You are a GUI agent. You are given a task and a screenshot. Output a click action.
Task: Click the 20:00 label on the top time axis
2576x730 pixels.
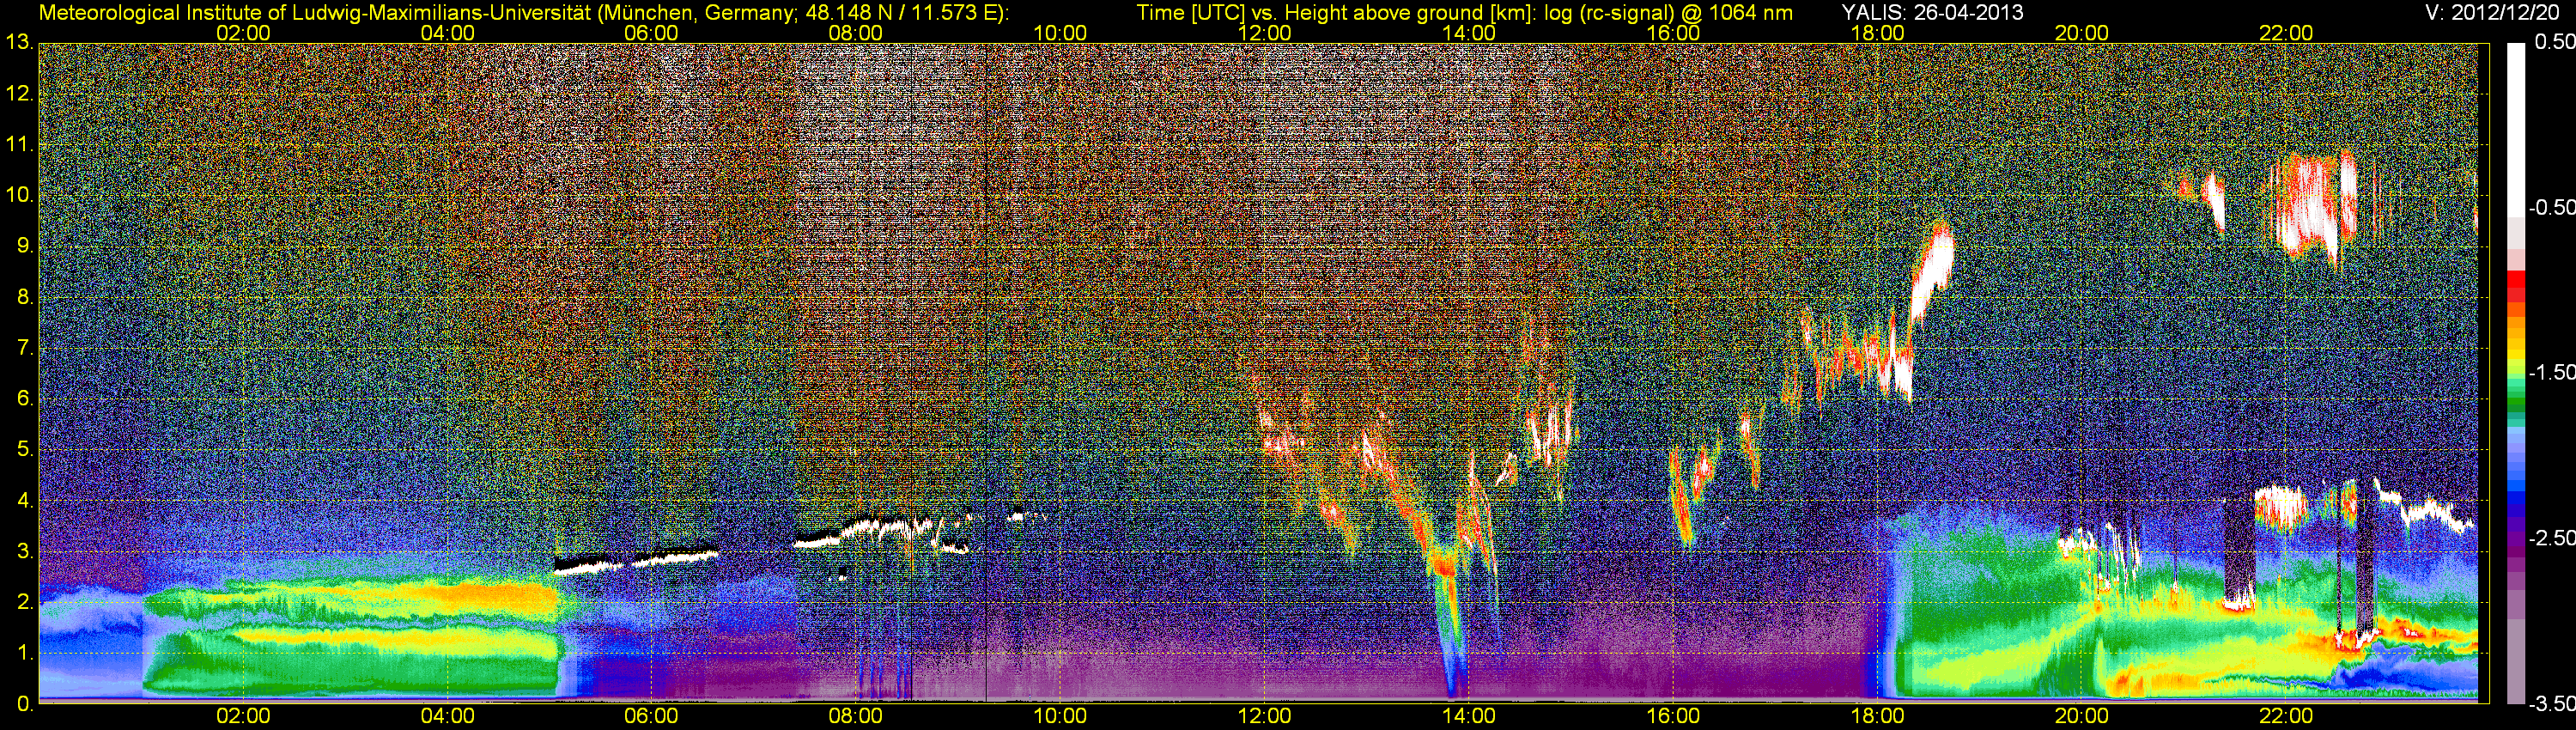coord(2082,33)
